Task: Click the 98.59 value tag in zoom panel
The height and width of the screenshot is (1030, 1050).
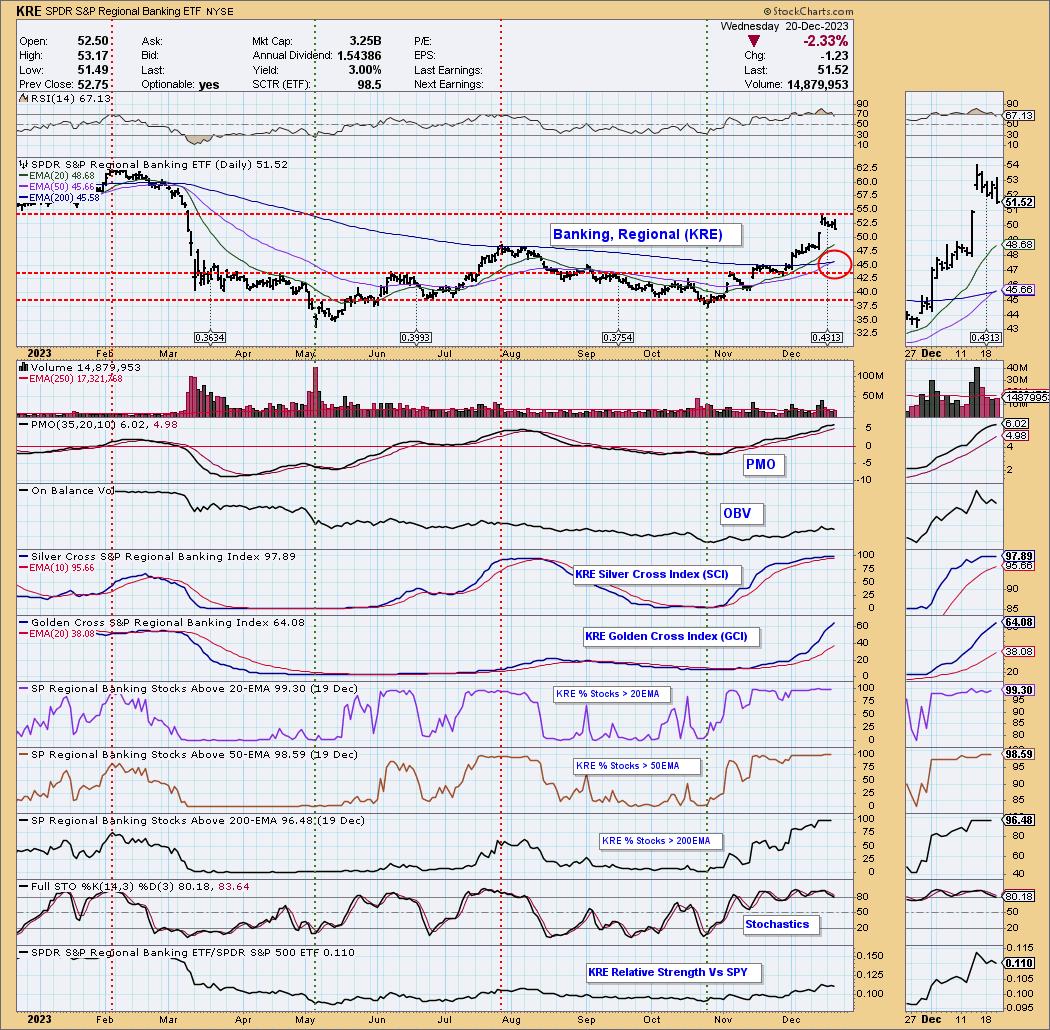Action: tap(1019, 754)
